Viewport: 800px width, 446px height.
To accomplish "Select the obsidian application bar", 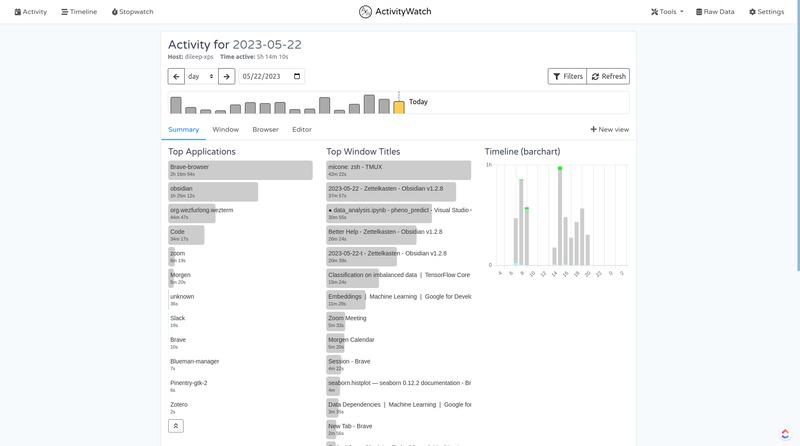I will (x=213, y=192).
